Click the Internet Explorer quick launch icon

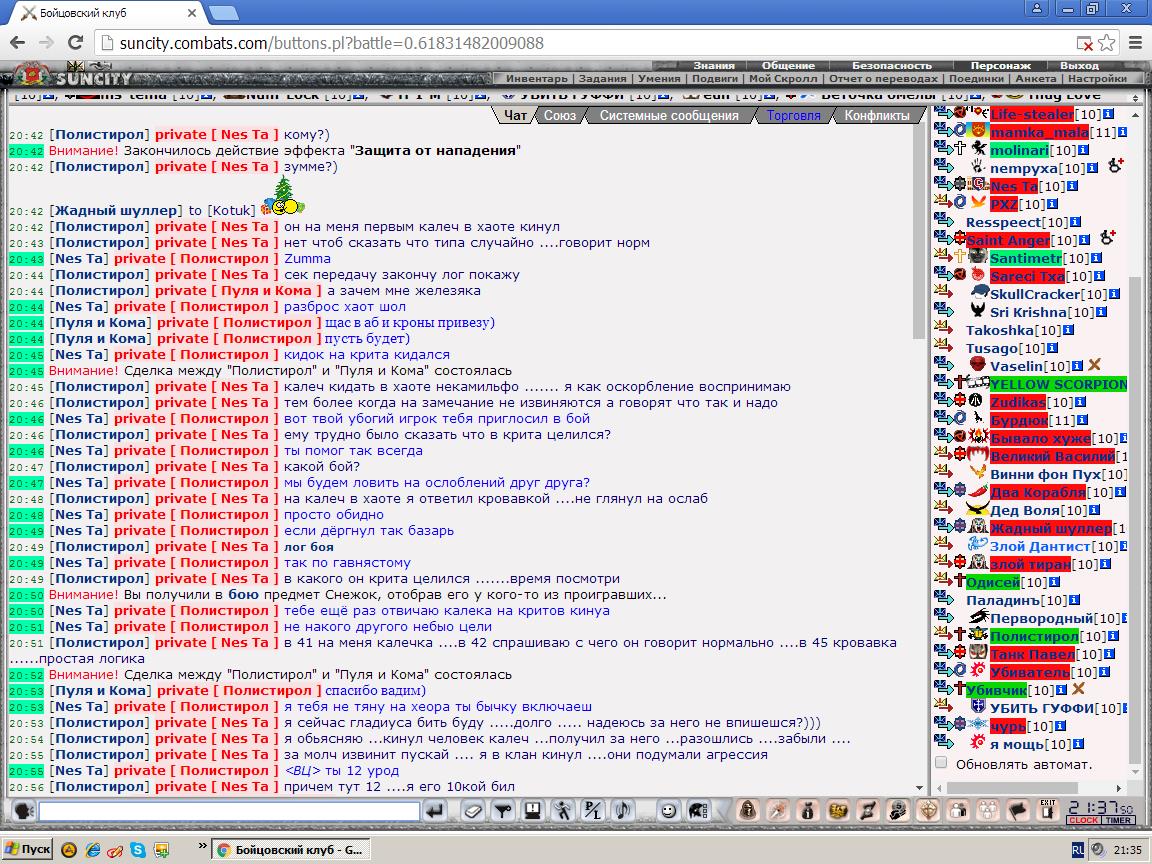pos(93,849)
